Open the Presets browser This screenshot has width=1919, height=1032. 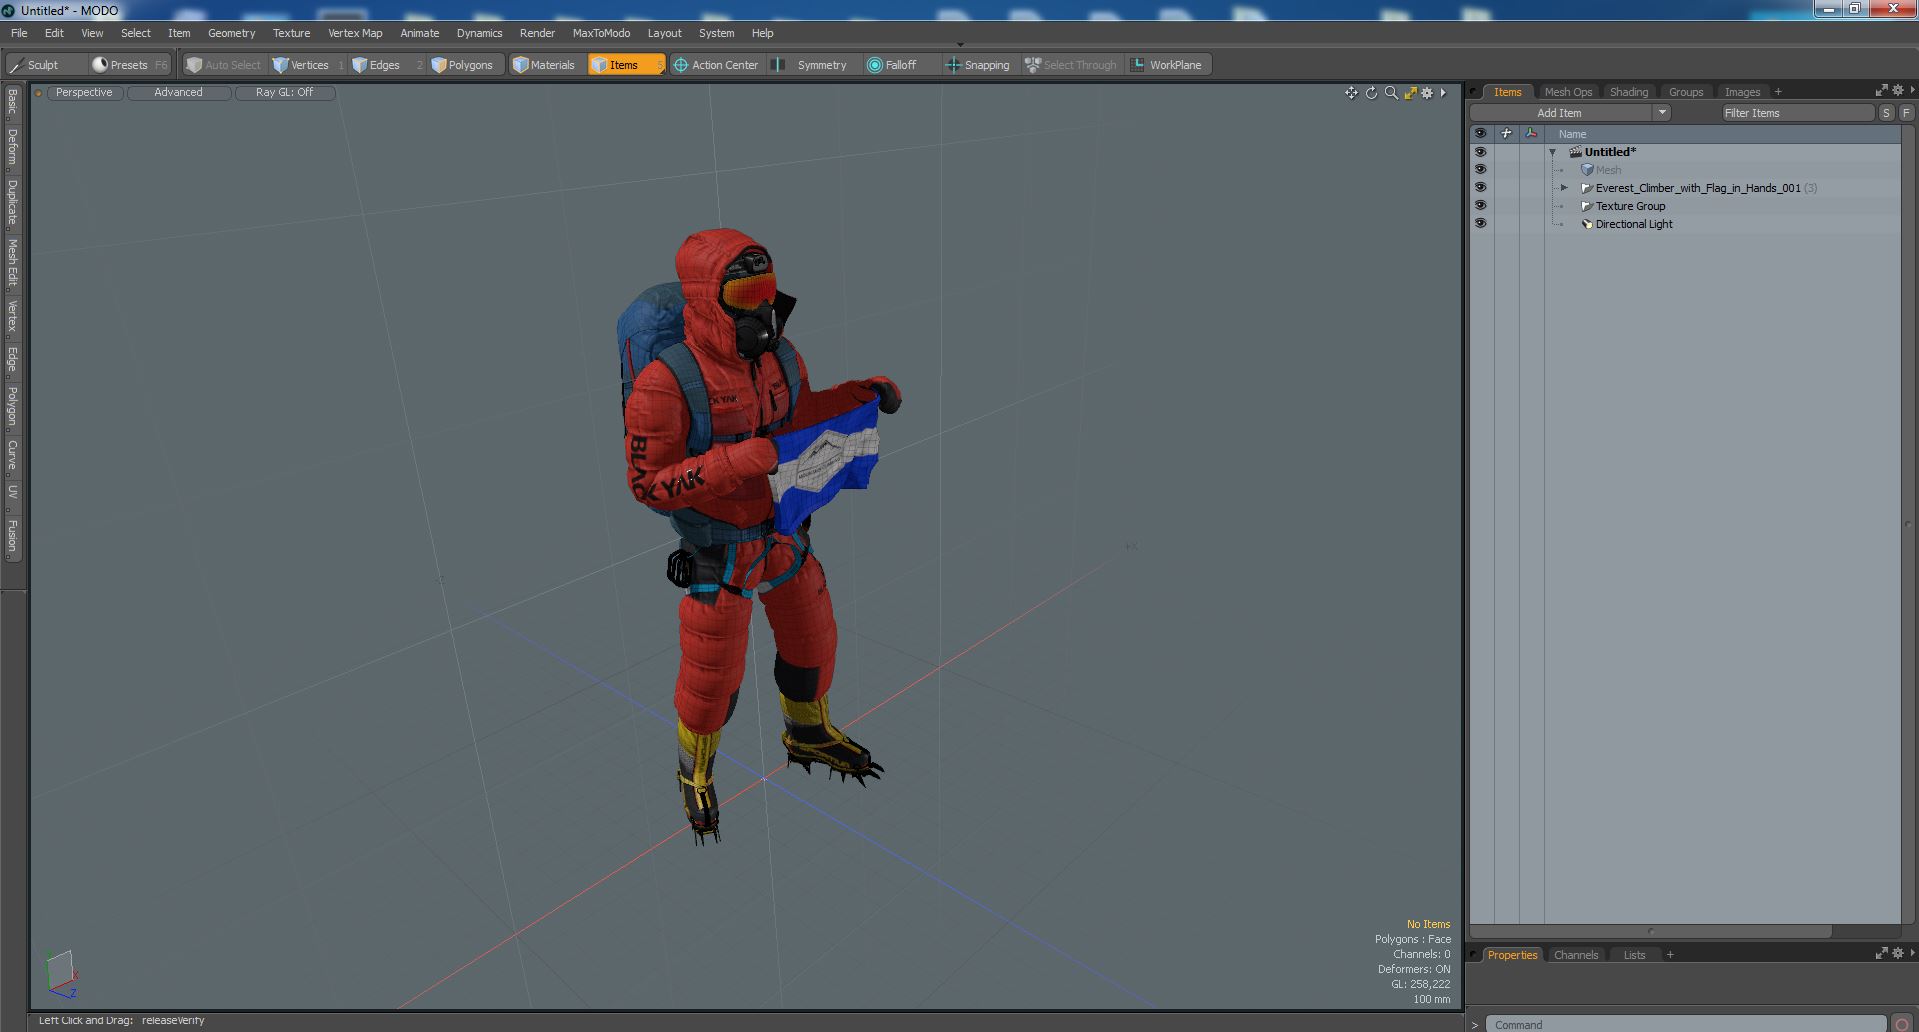coord(130,65)
